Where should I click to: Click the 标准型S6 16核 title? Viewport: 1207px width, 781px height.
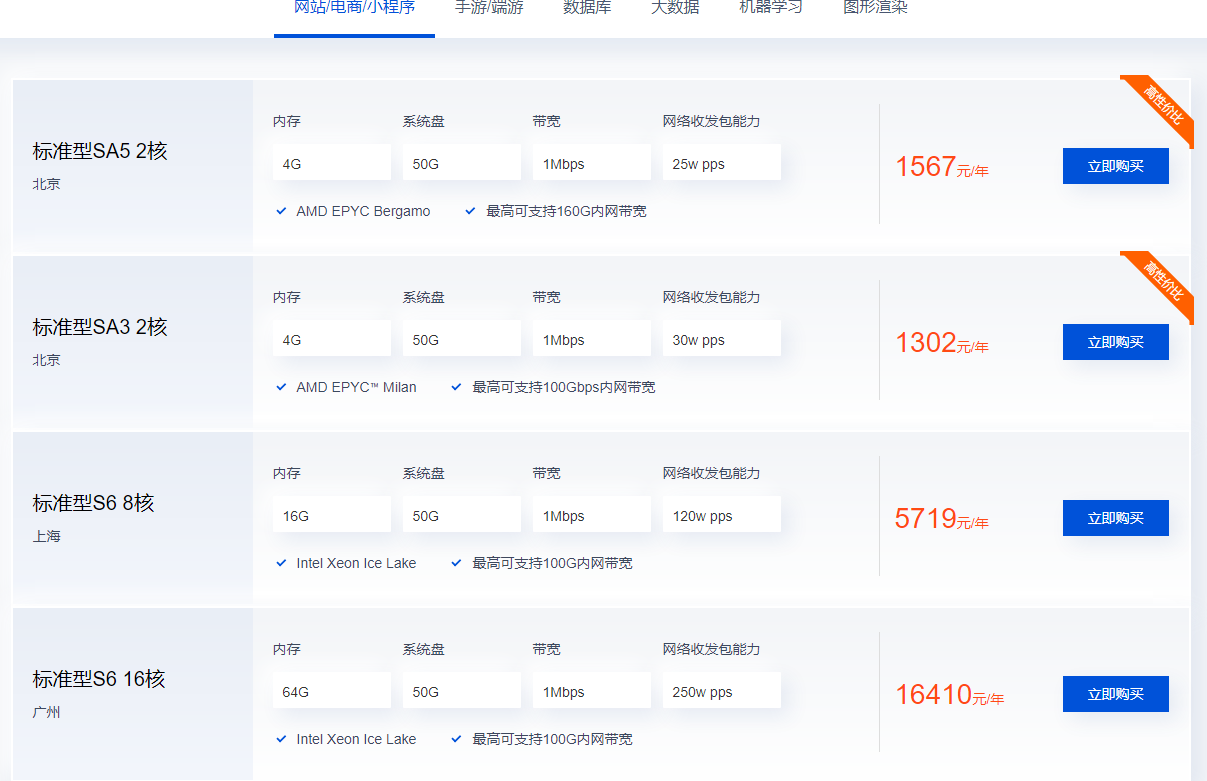tap(99, 679)
